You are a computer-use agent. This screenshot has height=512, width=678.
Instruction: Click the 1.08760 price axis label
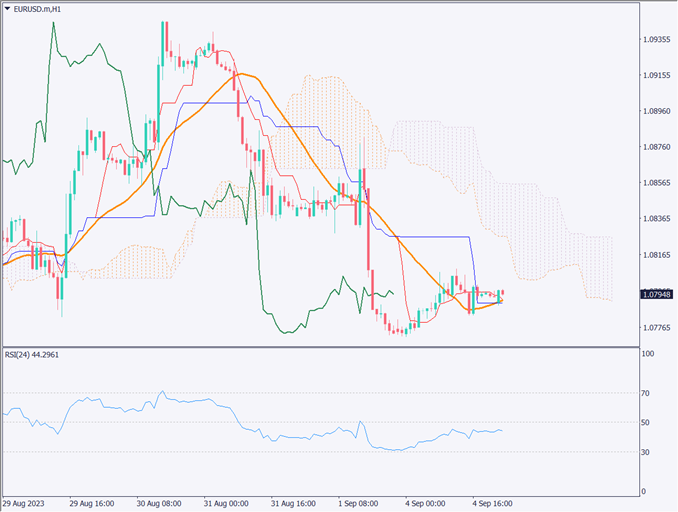(657, 148)
